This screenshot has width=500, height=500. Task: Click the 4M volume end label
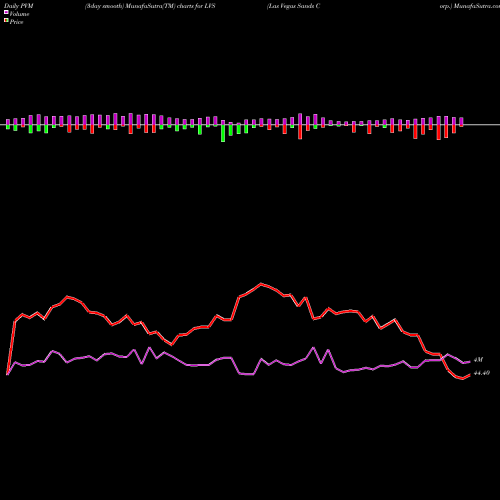[x=478, y=360]
